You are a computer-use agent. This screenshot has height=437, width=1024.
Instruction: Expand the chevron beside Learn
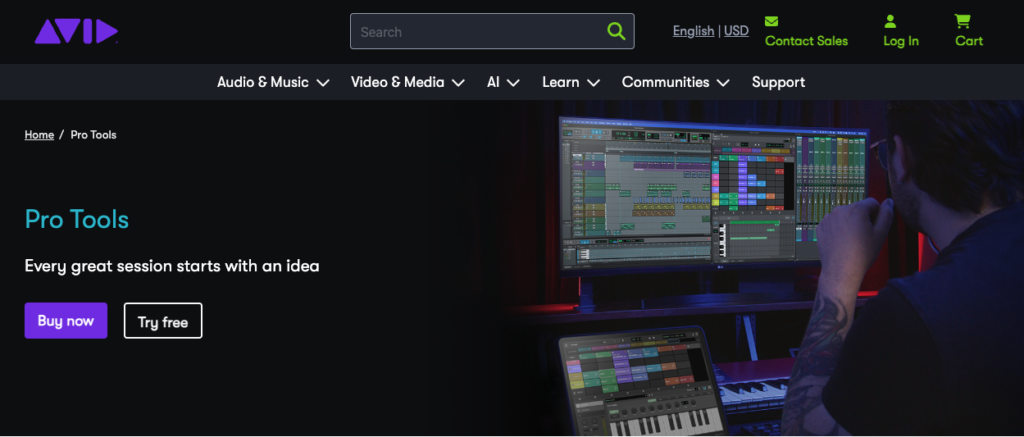pos(593,83)
